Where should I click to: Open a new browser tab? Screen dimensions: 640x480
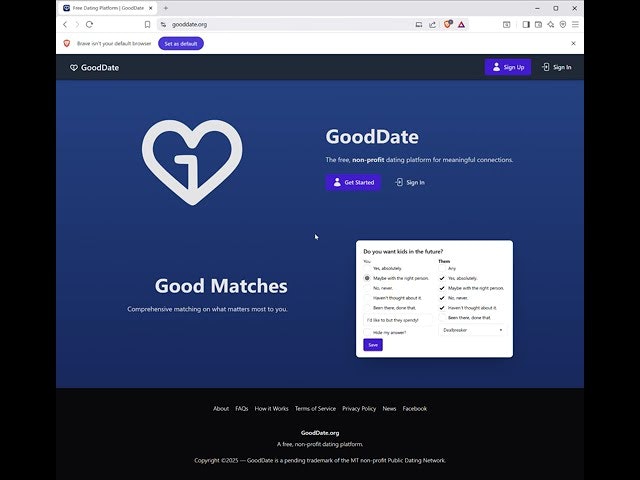point(166,8)
